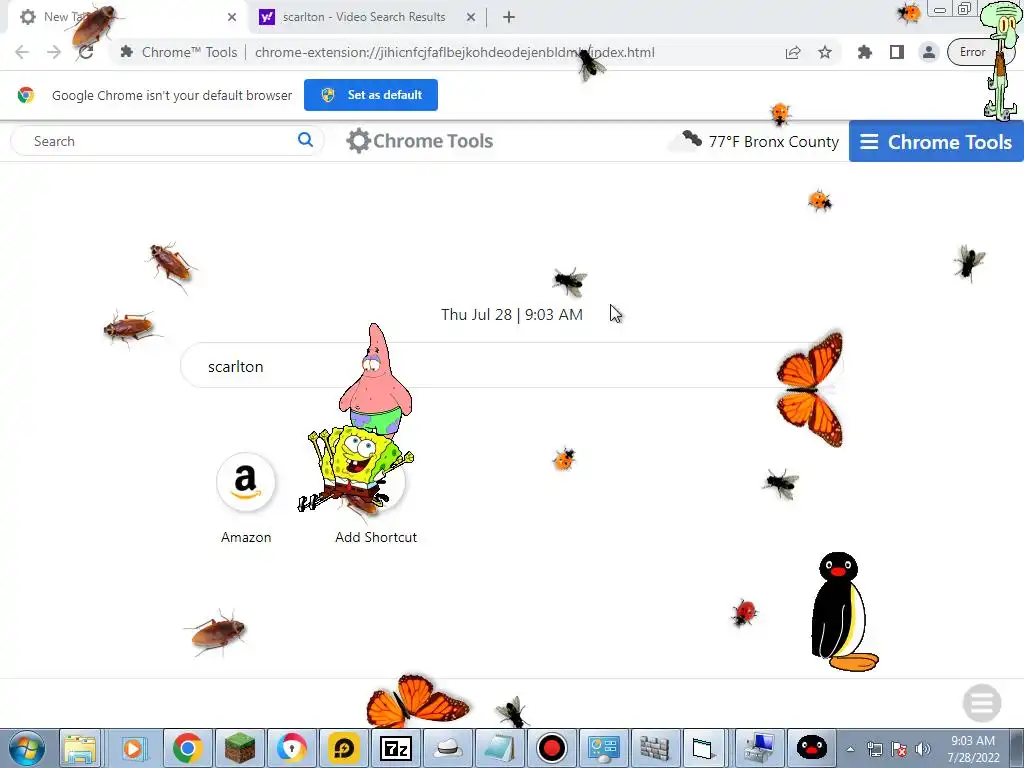The width and height of the screenshot is (1024, 768).
Task: Switch to scarlton Video Search Results tab
Action: (x=364, y=17)
